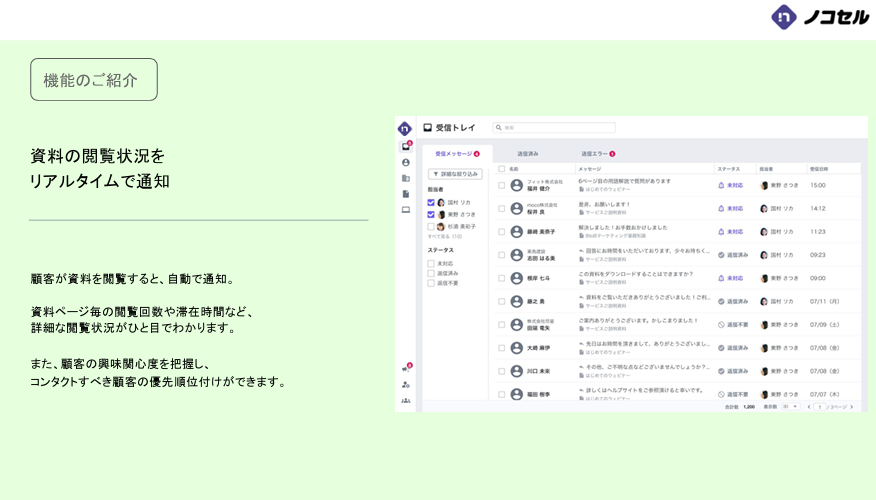Open the rows-per-page dropdown showing 30
Image resolution: width=876 pixels, height=500 pixels.
click(x=789, y=407)
